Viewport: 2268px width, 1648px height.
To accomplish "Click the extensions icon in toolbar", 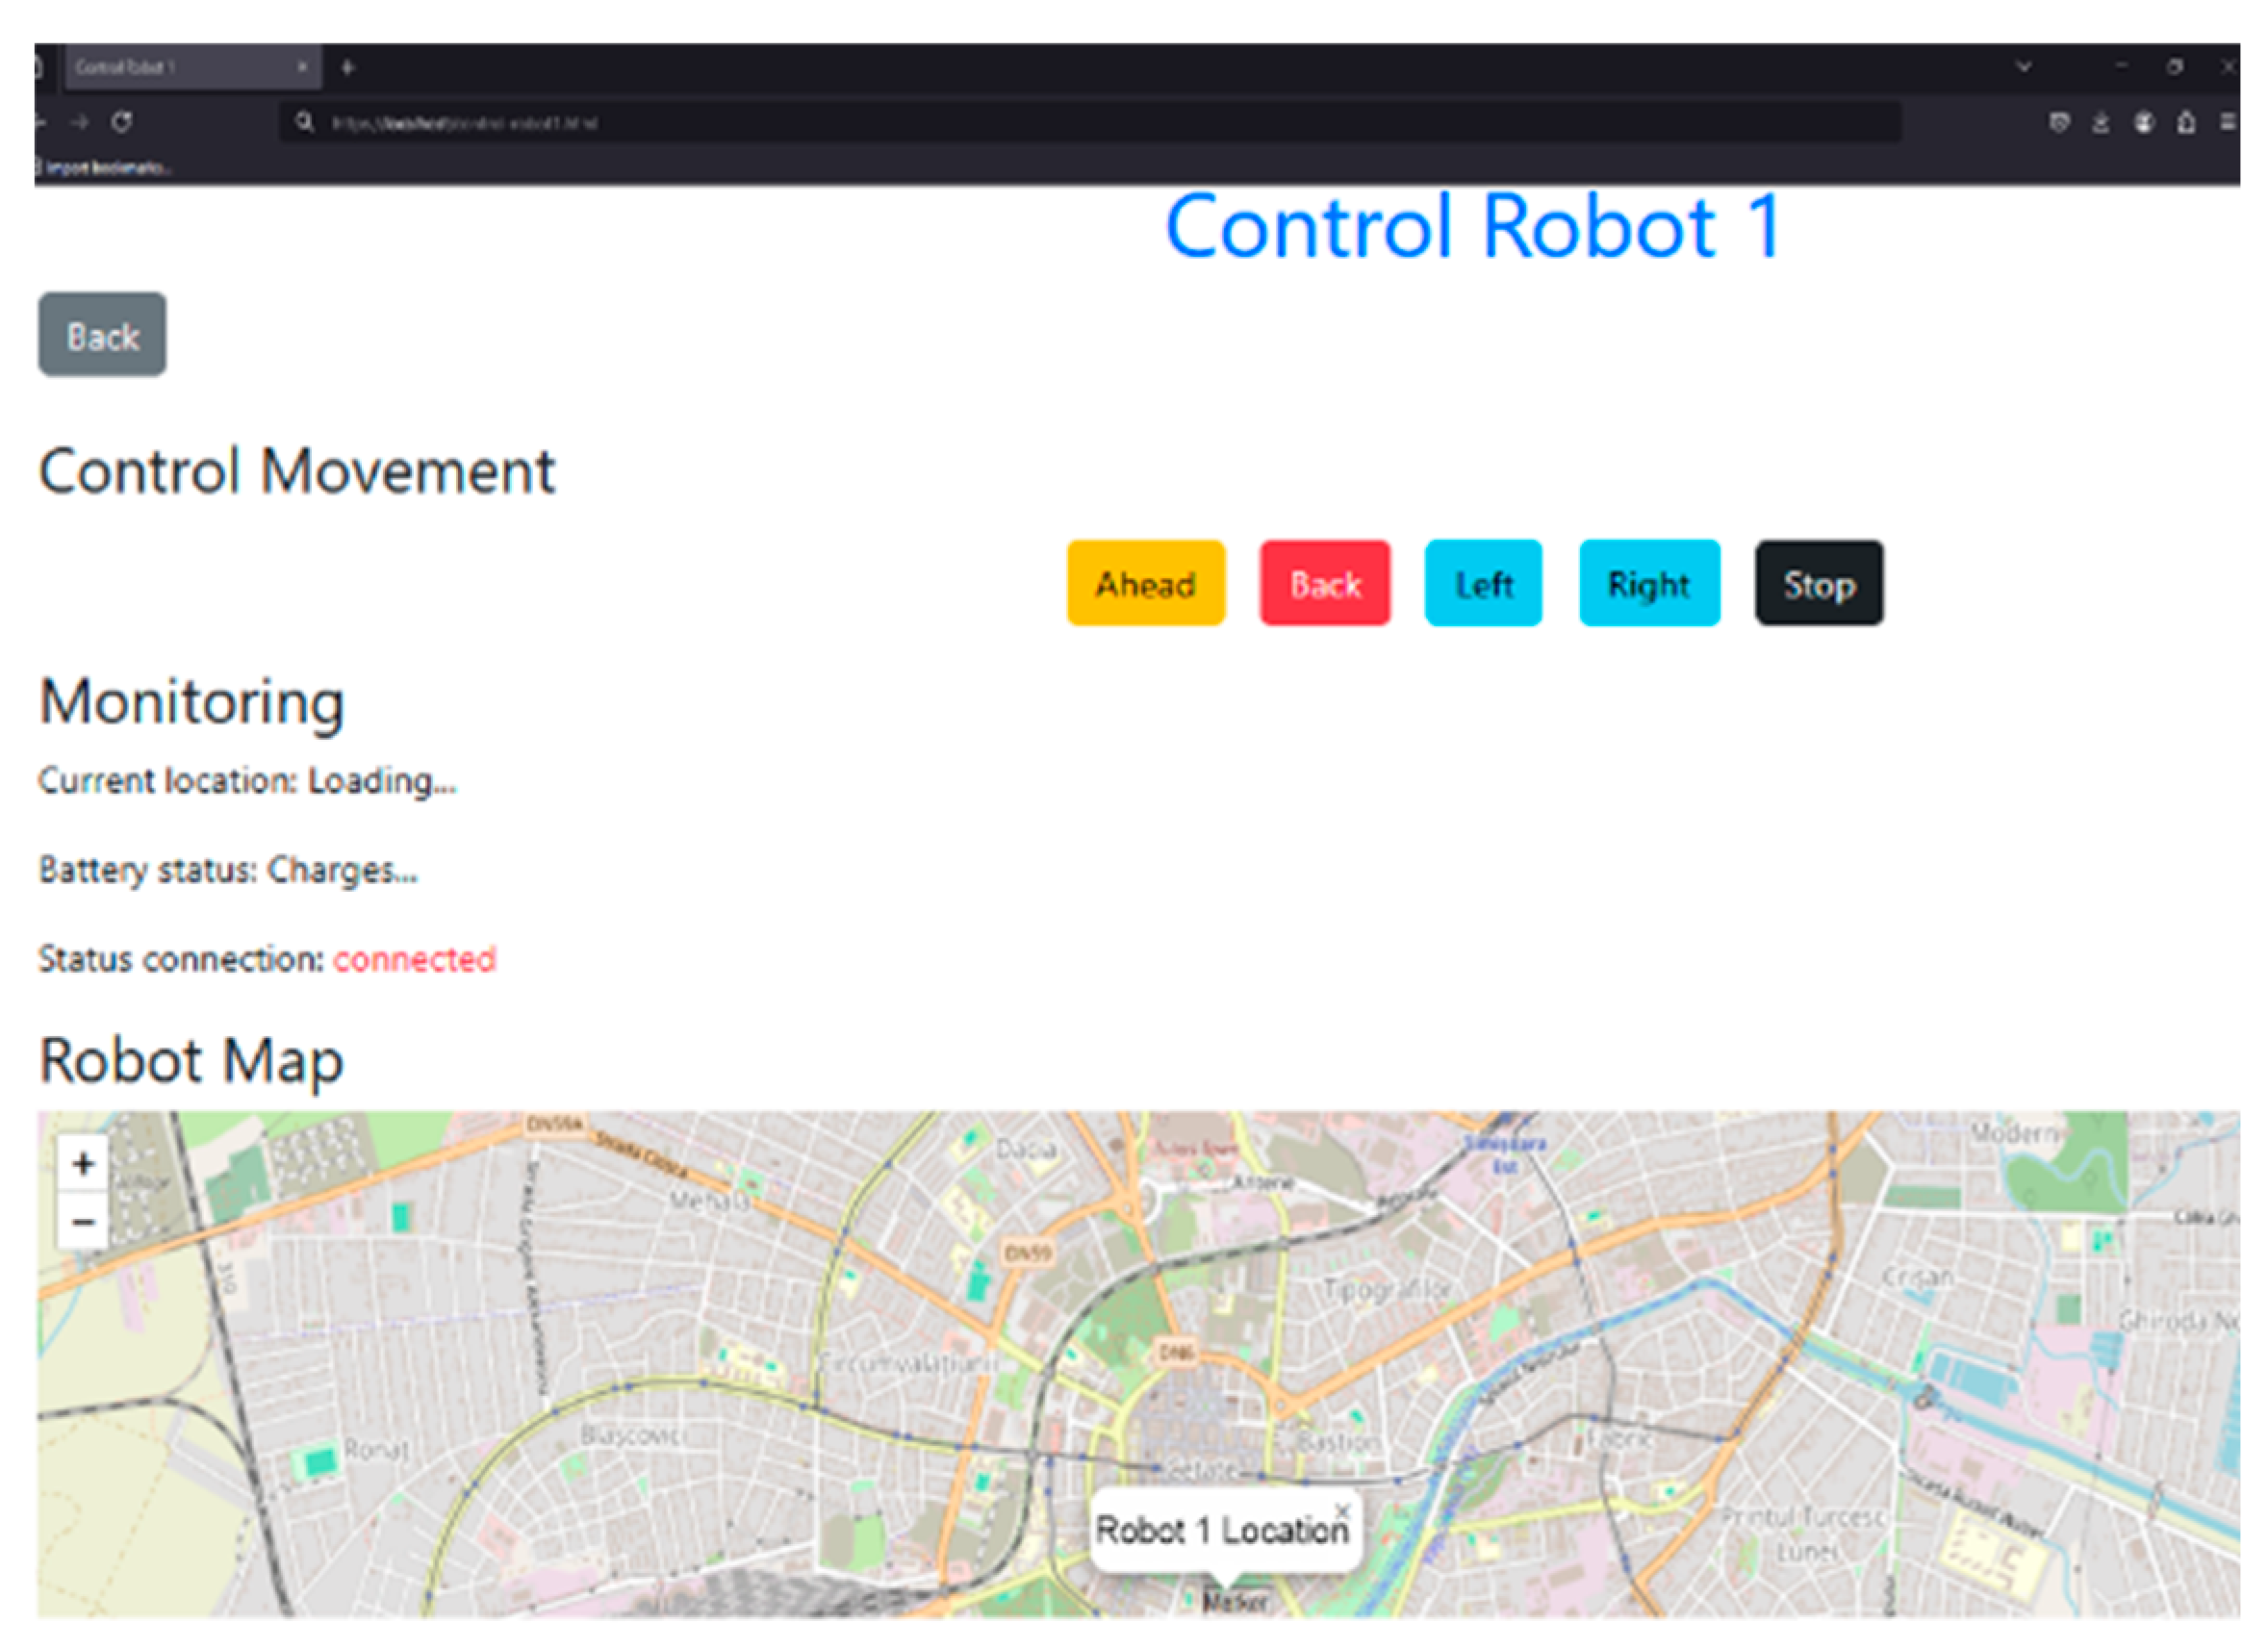I will pos(2186,122).
